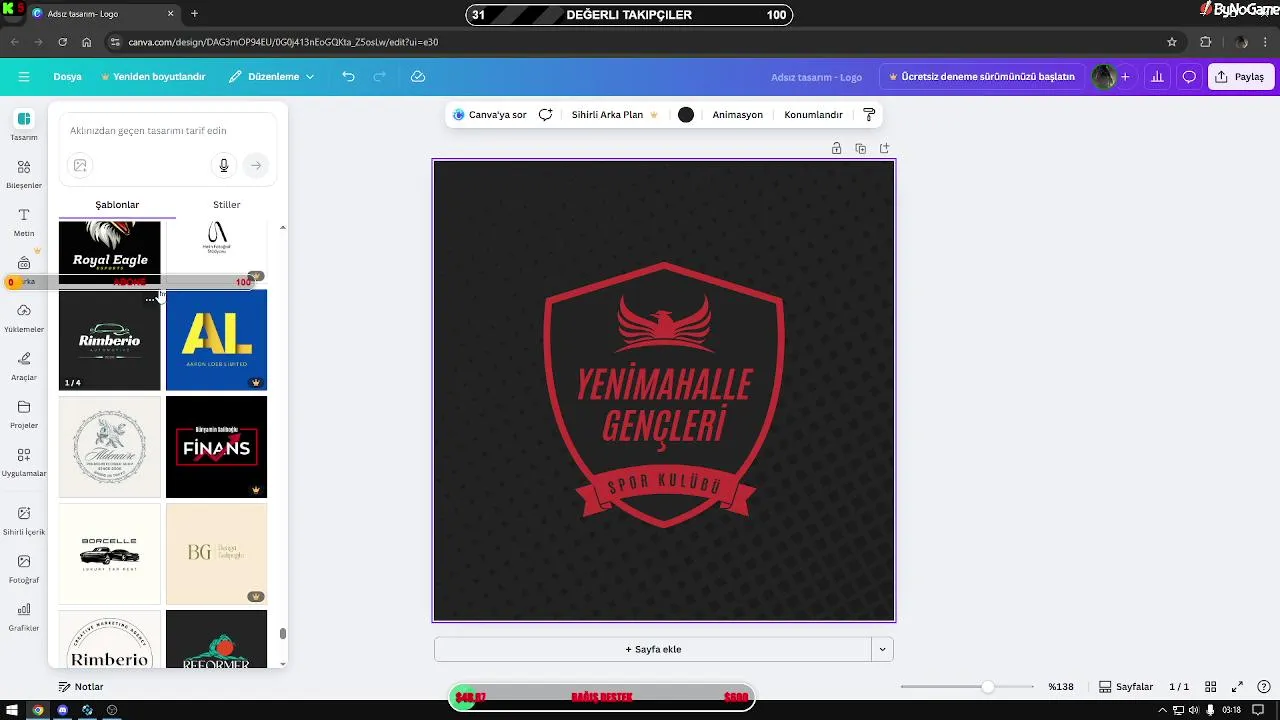Click the refresh icon beside Canva'ya sor
Image resolution: width=1280 pixels, height=720 pixels.
pyautogui.click(x=545, y=115)
